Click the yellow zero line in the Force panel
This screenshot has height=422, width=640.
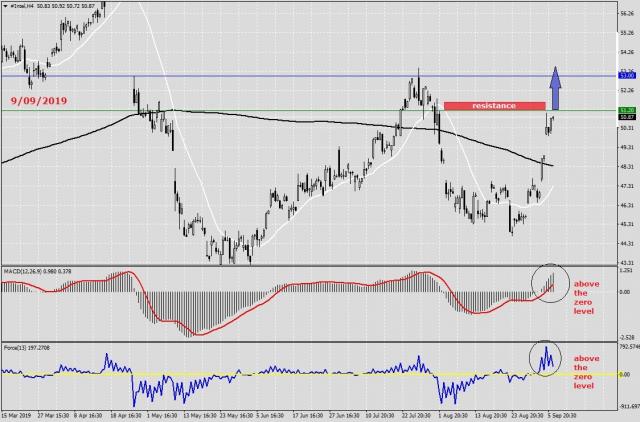tap(300, 373)
